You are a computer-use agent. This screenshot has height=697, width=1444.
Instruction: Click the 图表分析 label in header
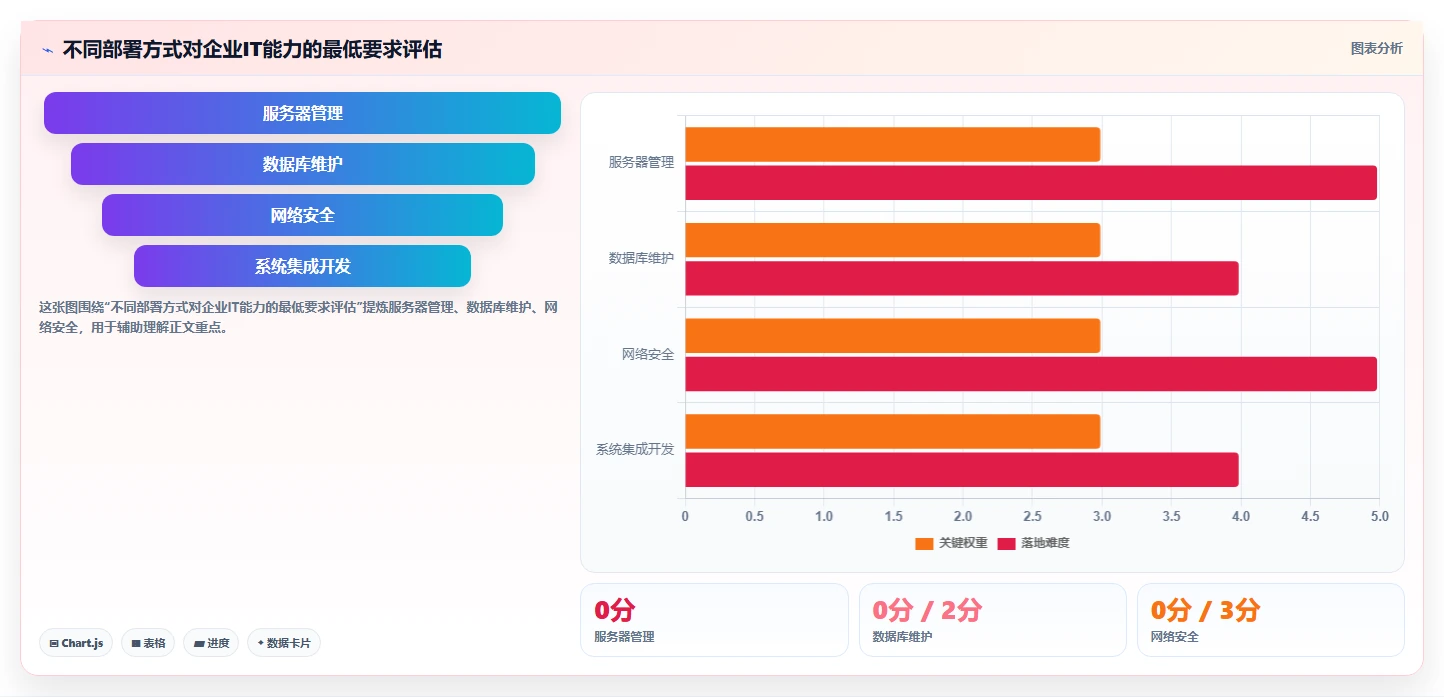tap(1376, 48)
